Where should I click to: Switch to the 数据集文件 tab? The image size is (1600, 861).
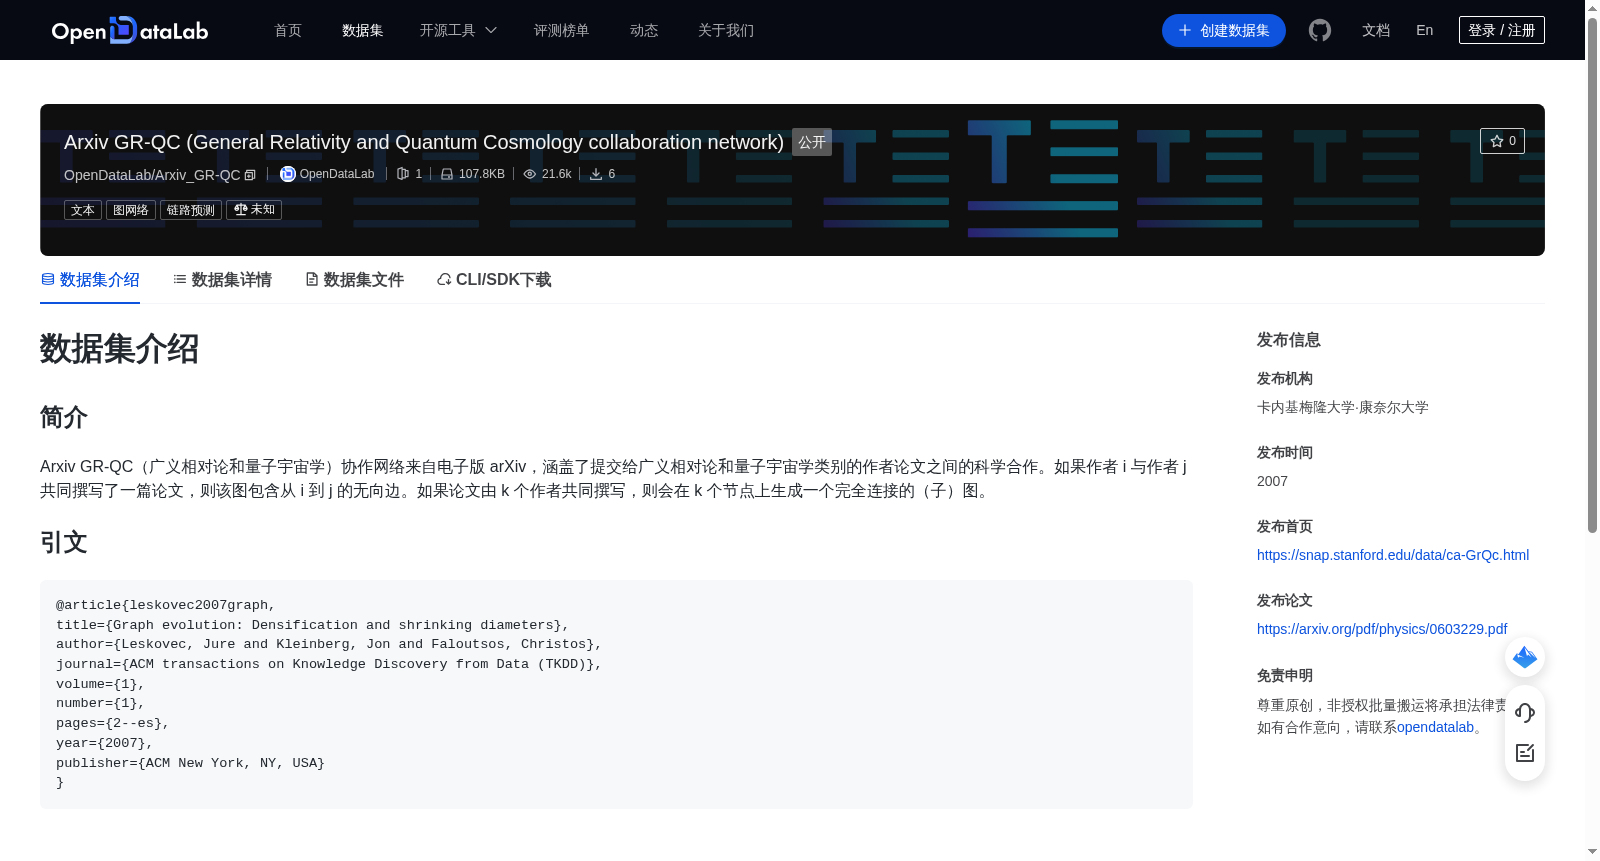tap(354, 280)
